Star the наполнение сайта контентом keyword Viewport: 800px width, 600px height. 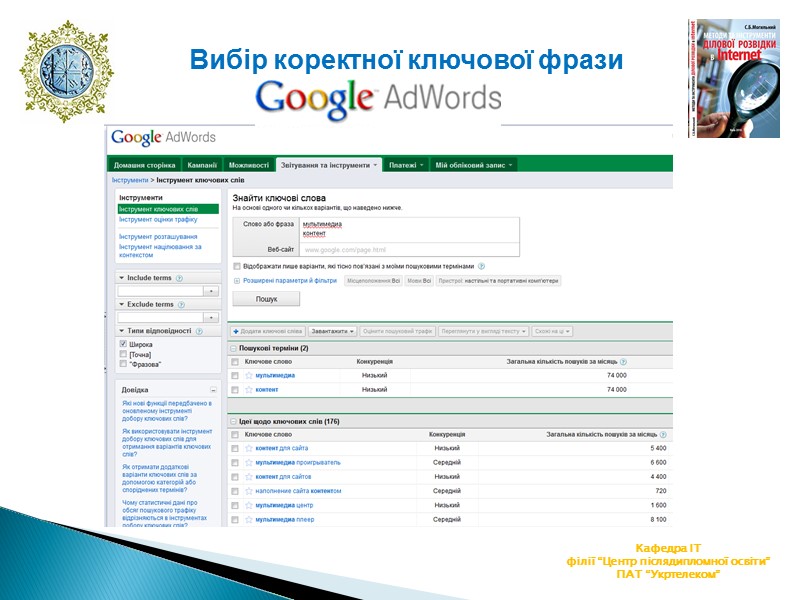(x=248, y=491)
